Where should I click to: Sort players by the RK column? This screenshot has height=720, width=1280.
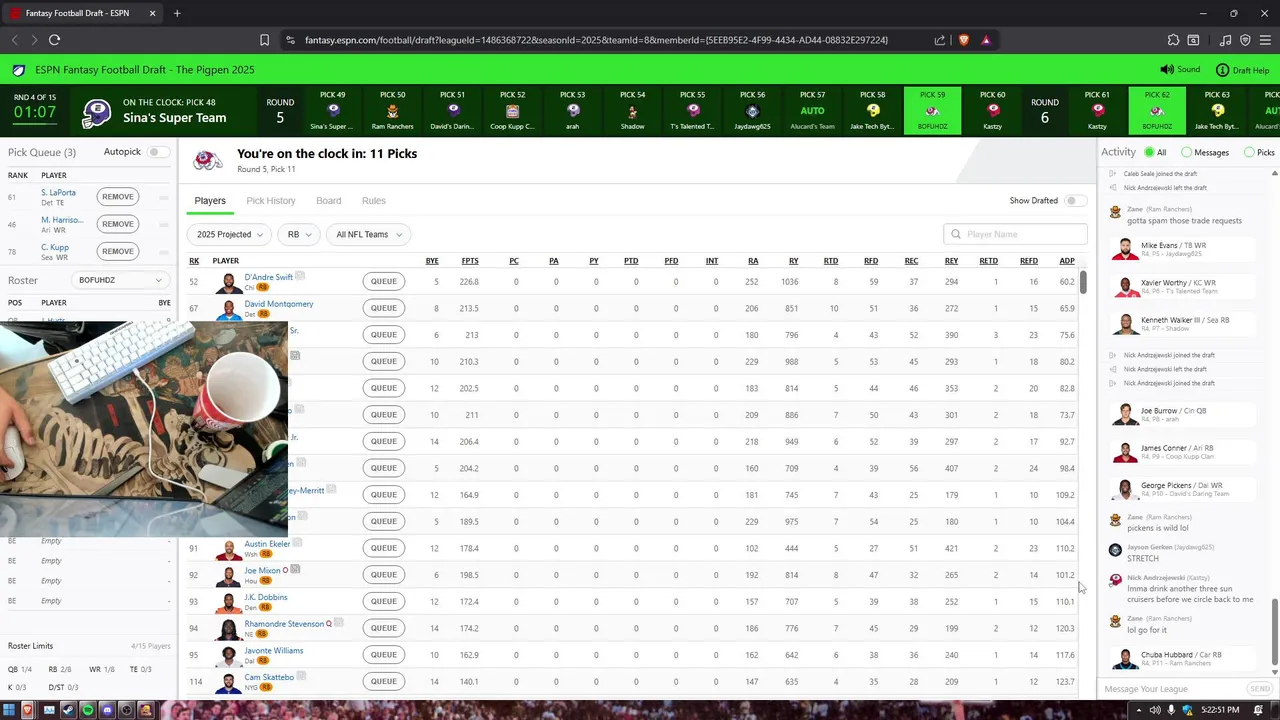[194, 261]
